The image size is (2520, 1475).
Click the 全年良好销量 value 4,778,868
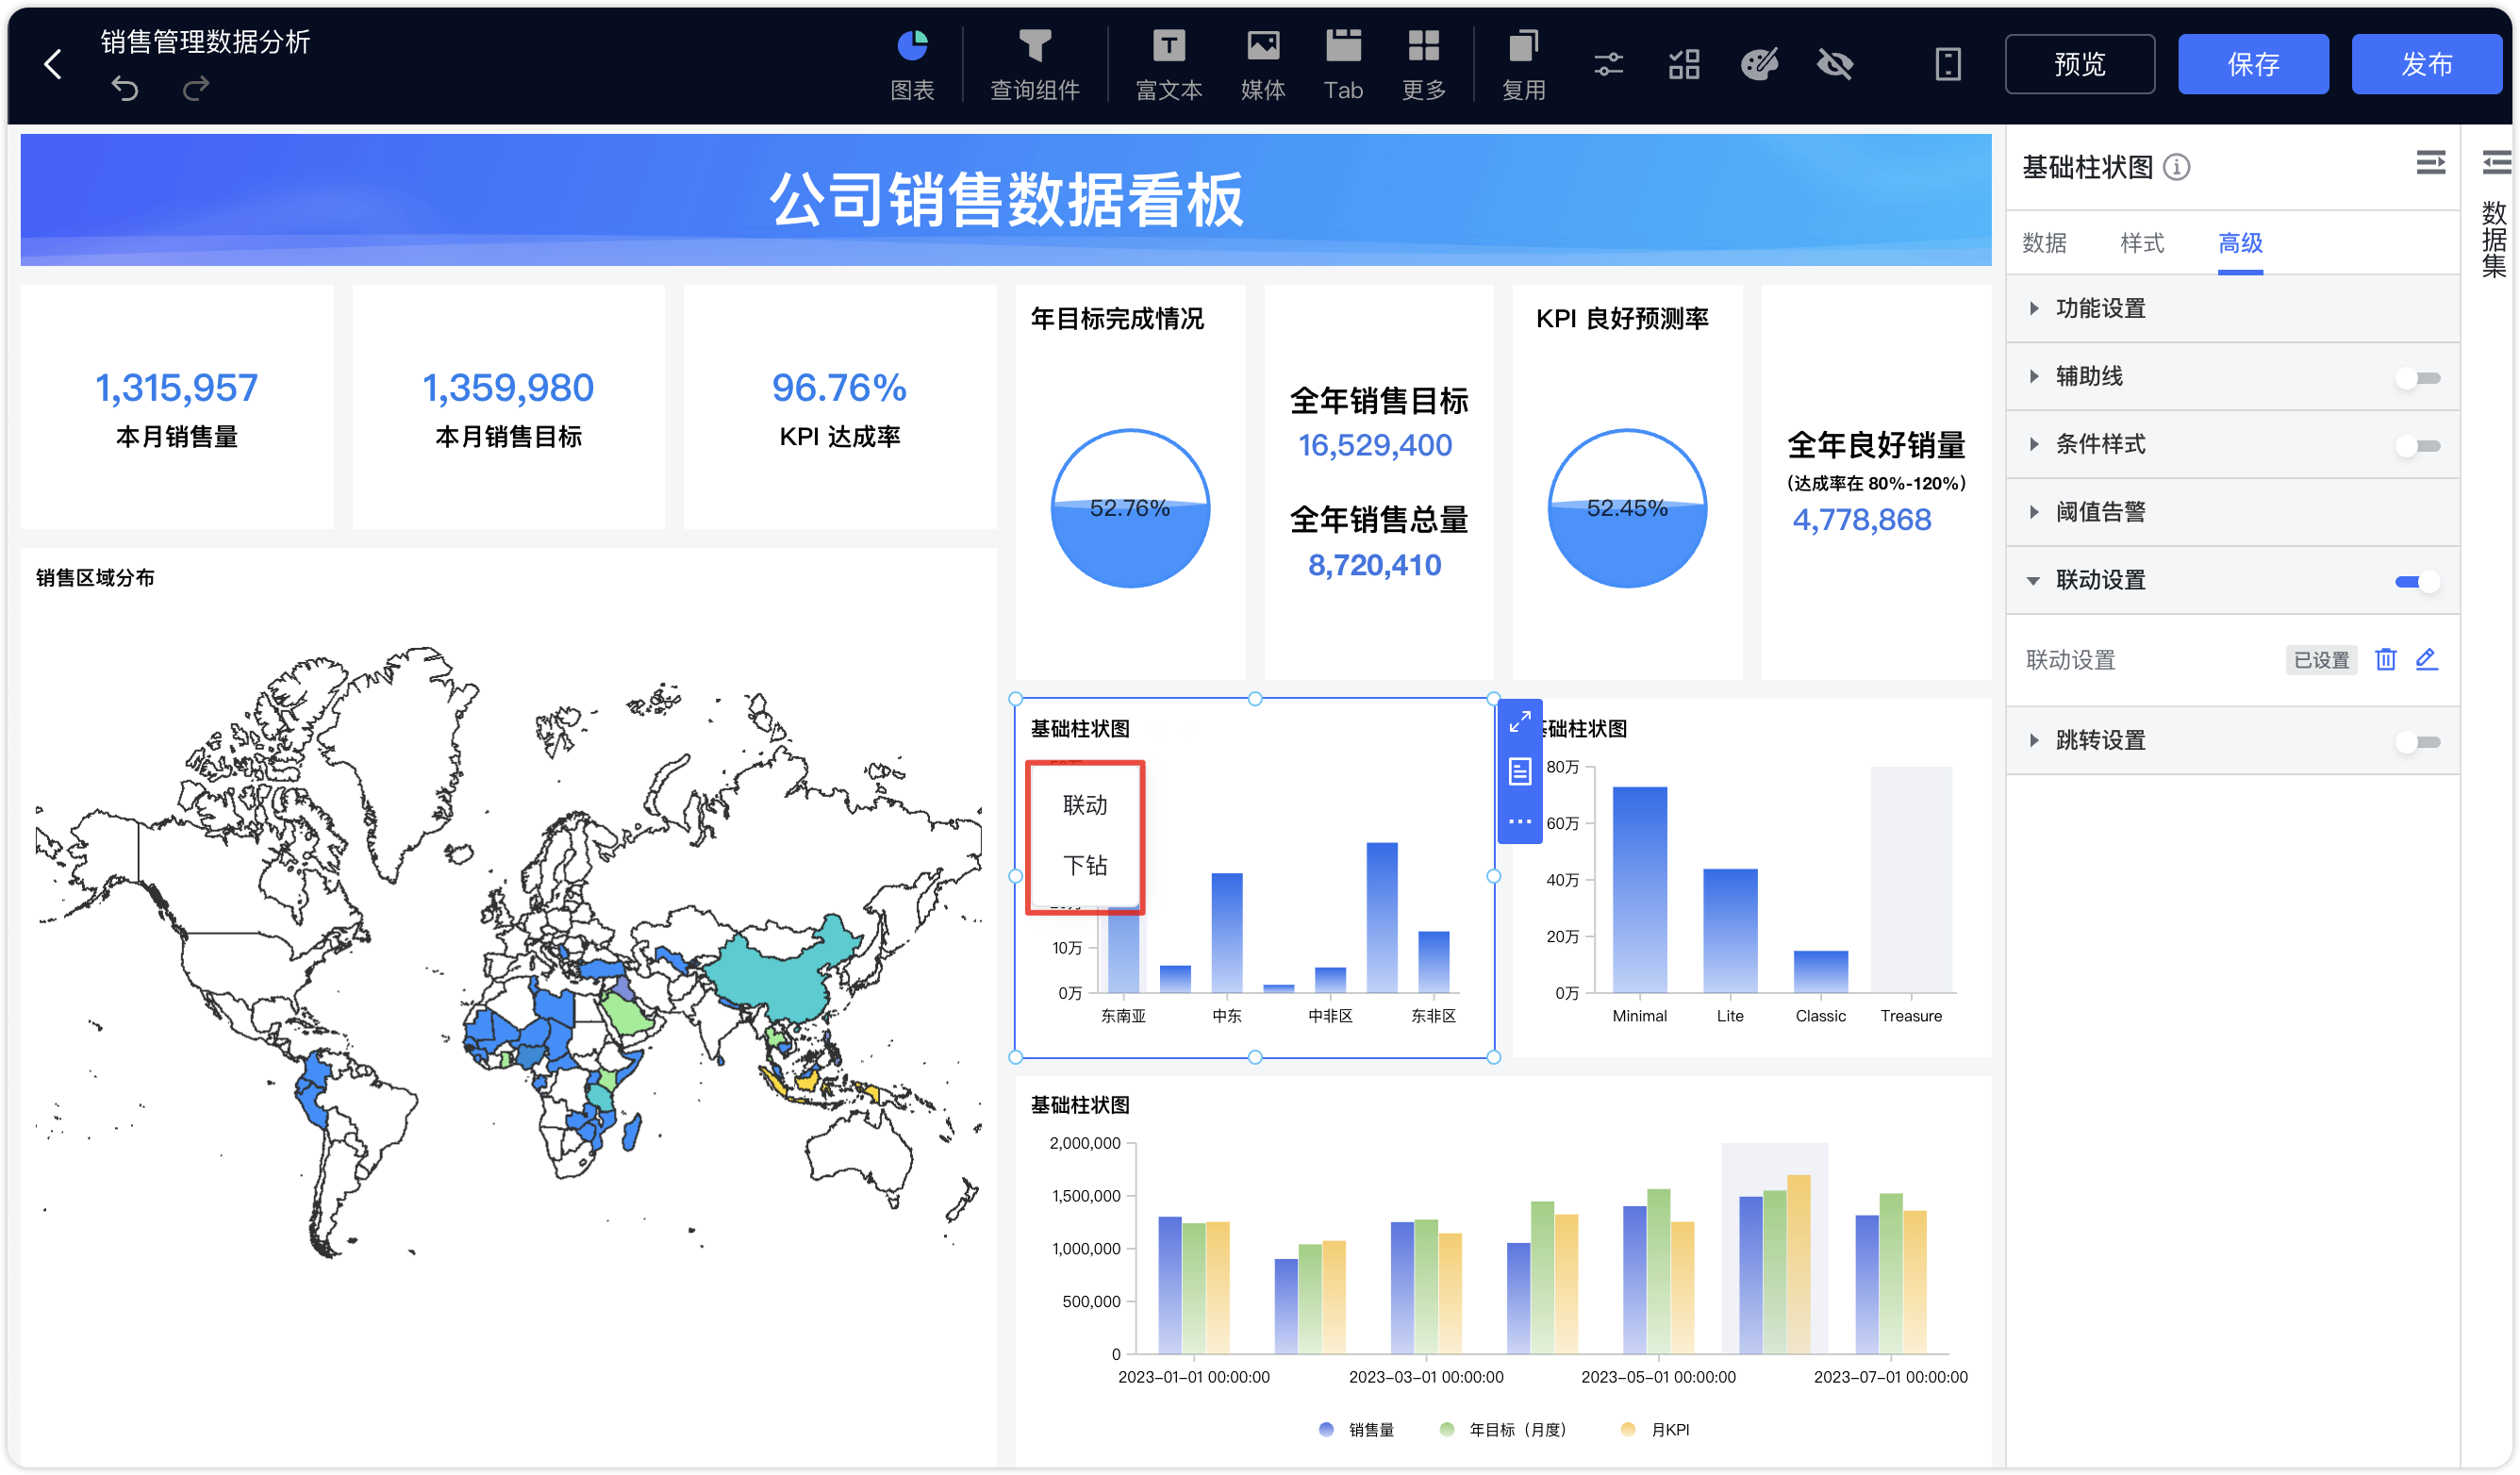pos(1862,520)
